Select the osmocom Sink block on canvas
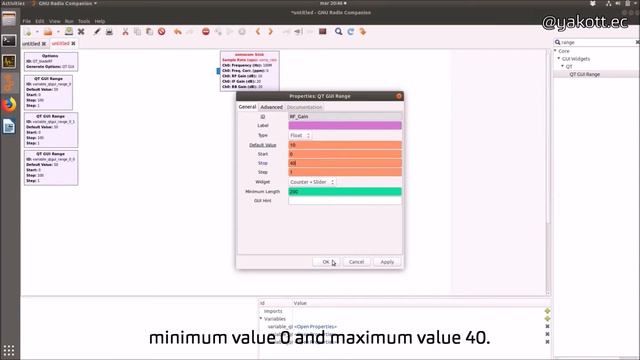Screen dimensions: 640x360 coord(249,71)
